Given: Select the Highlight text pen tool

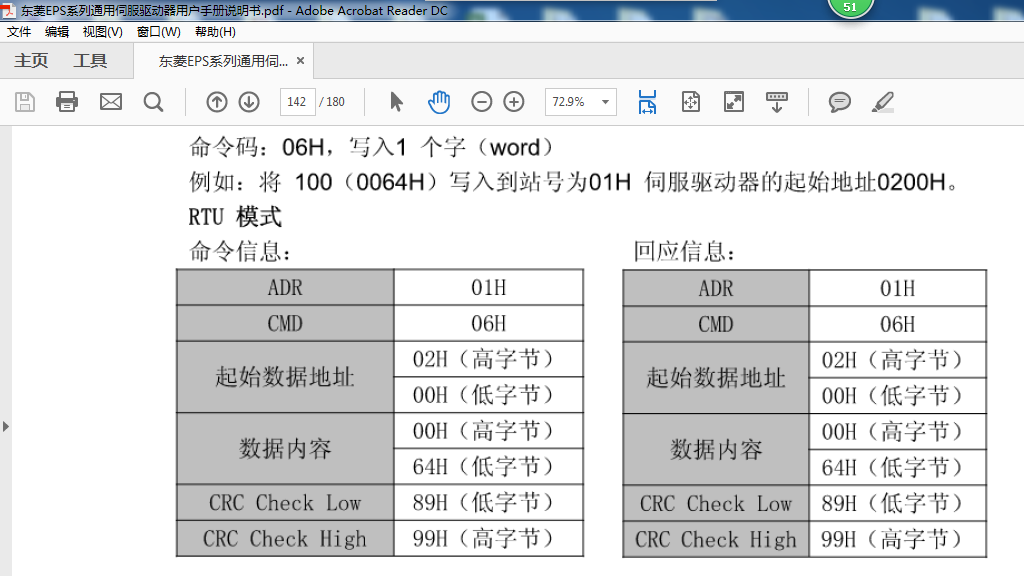Looking at the screenshot, I should (883, 102).
